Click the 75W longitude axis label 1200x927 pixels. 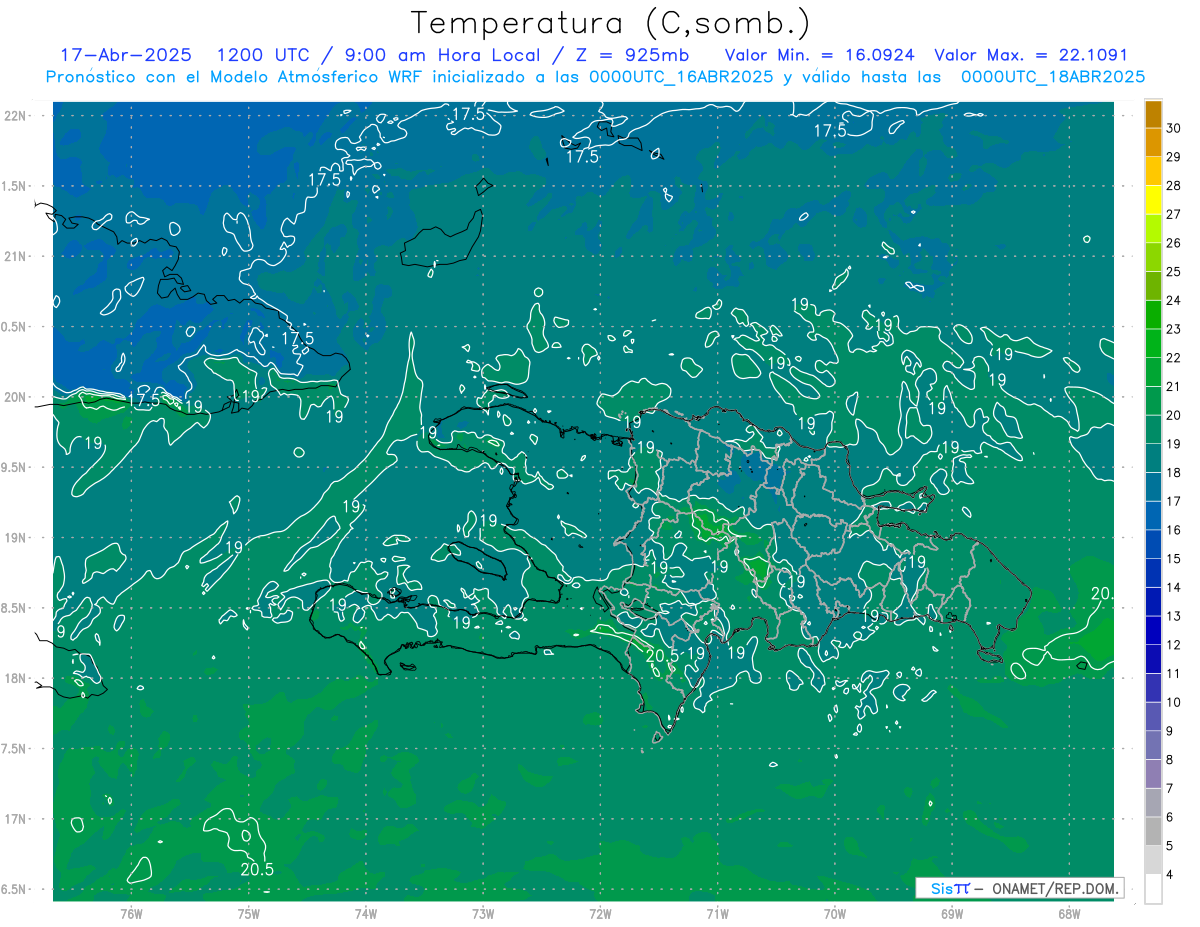click(x=249, y=913)
